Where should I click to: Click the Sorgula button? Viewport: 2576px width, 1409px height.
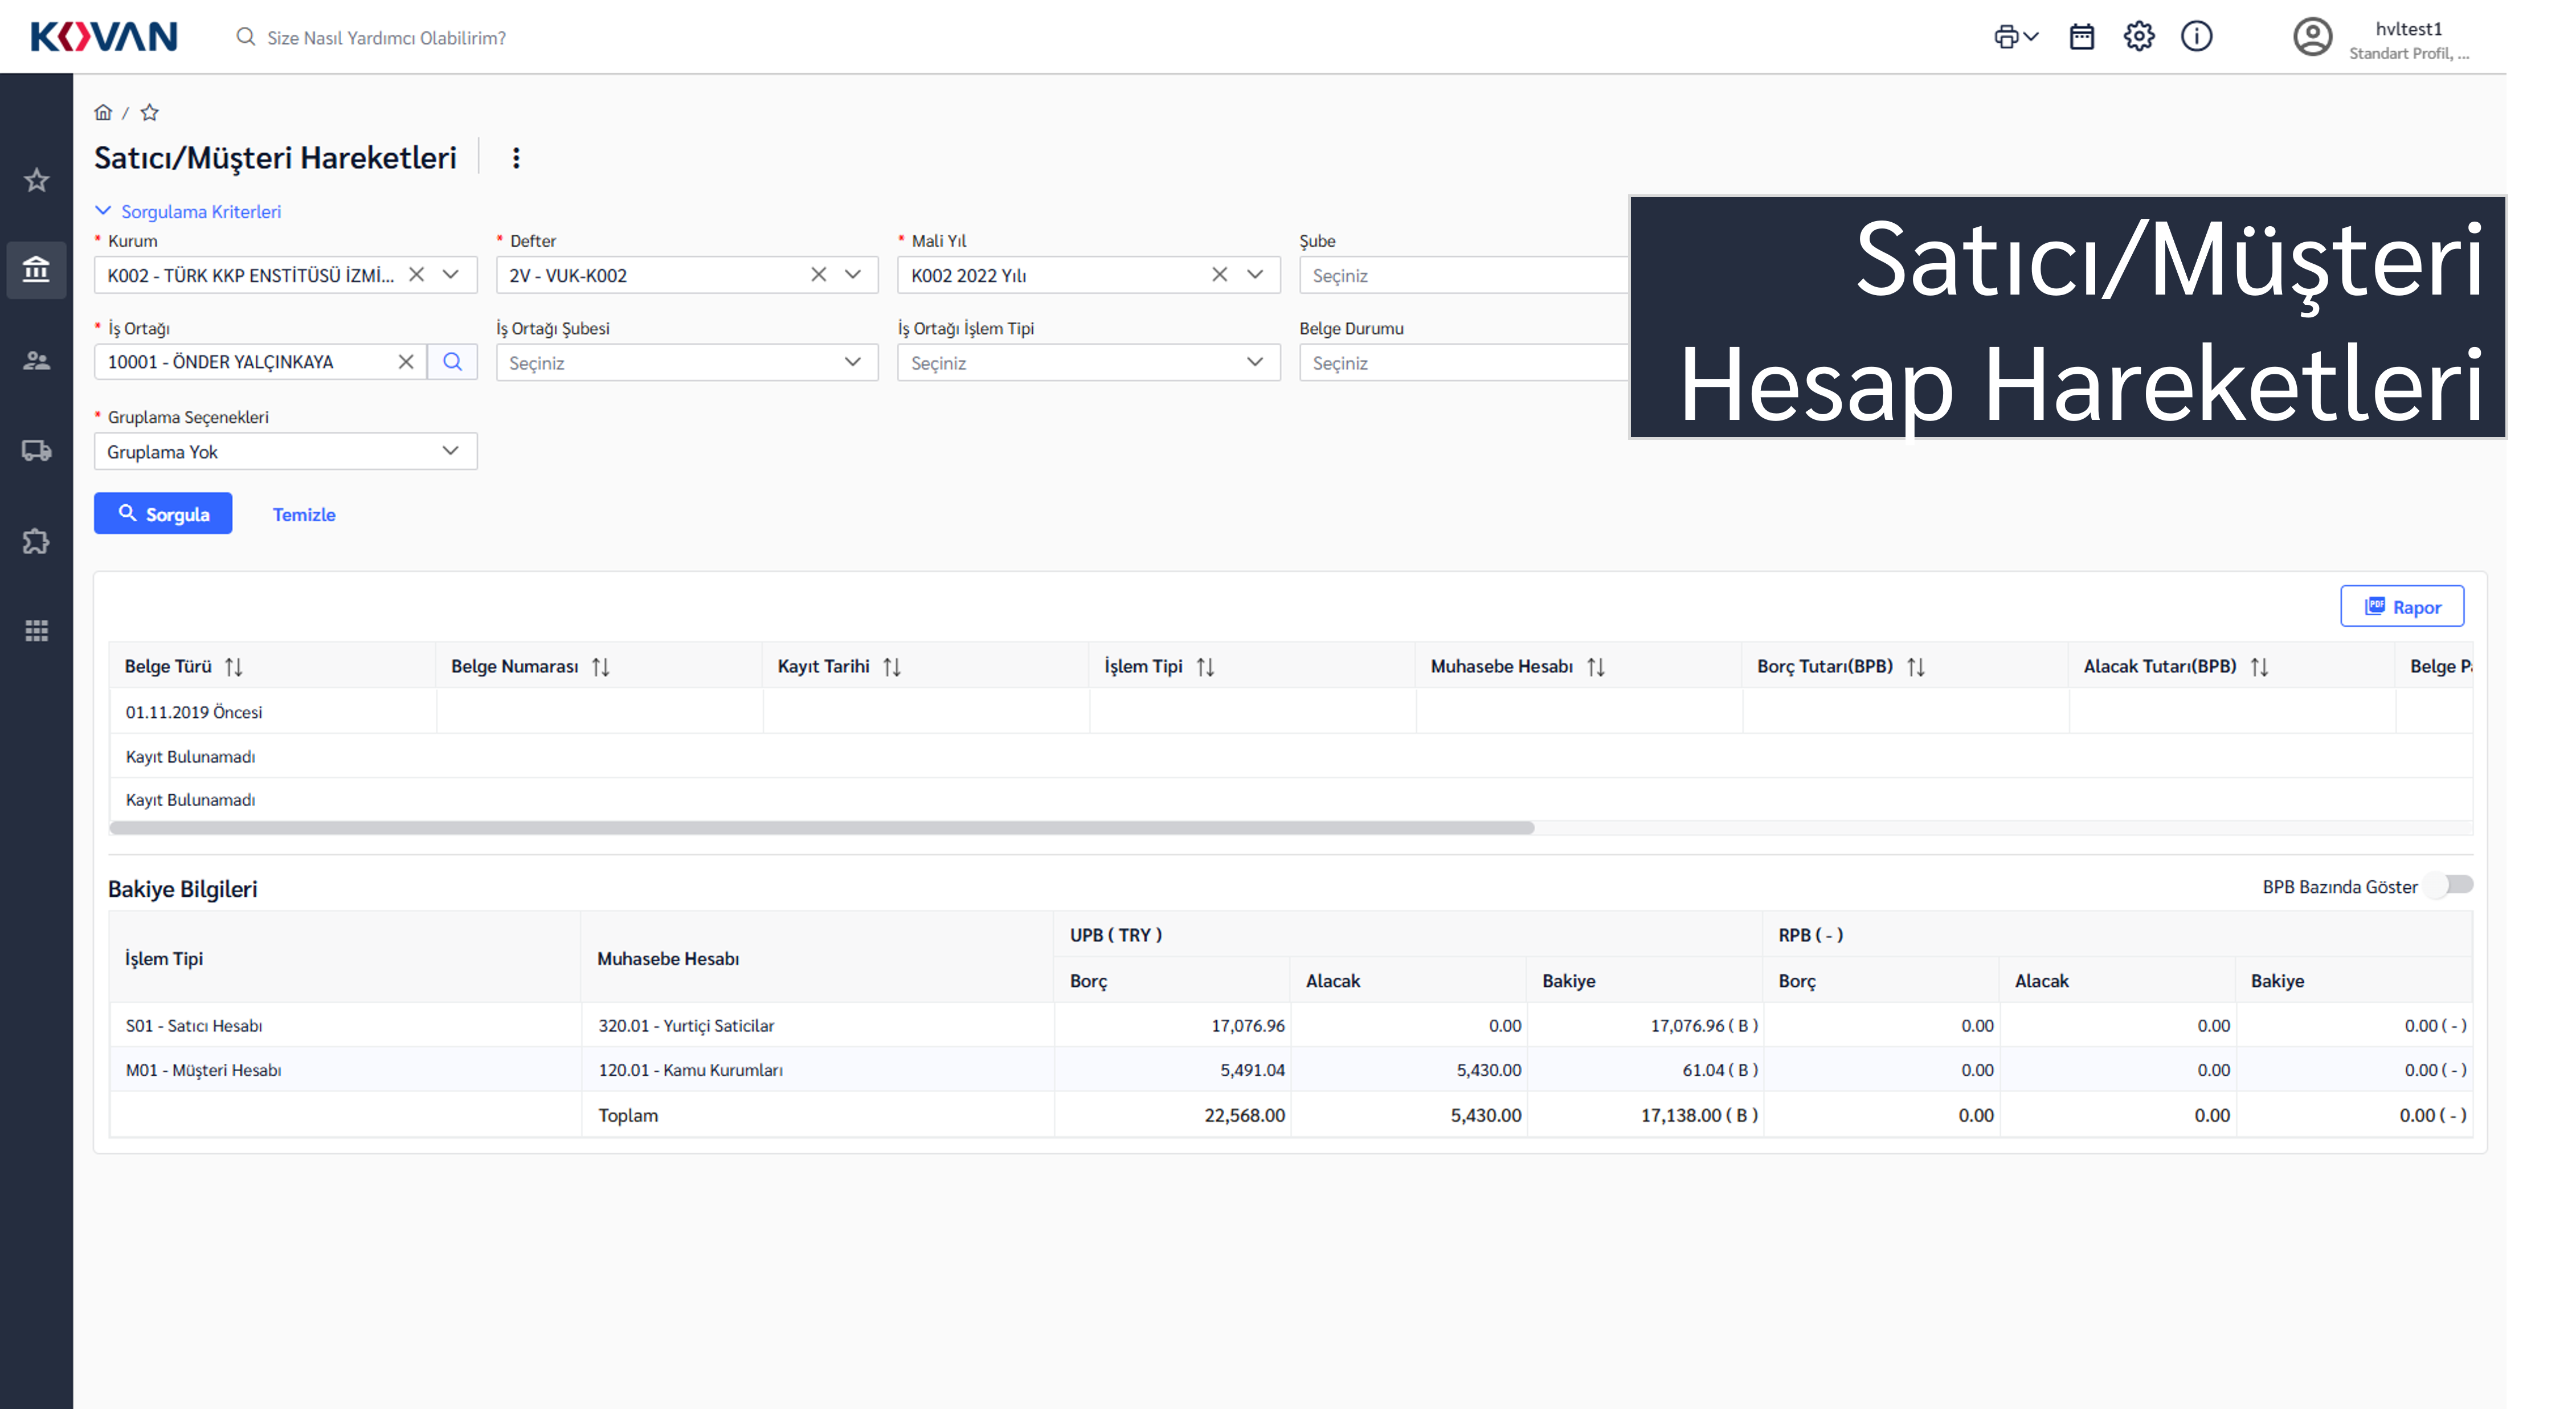[x=163, y=514]
